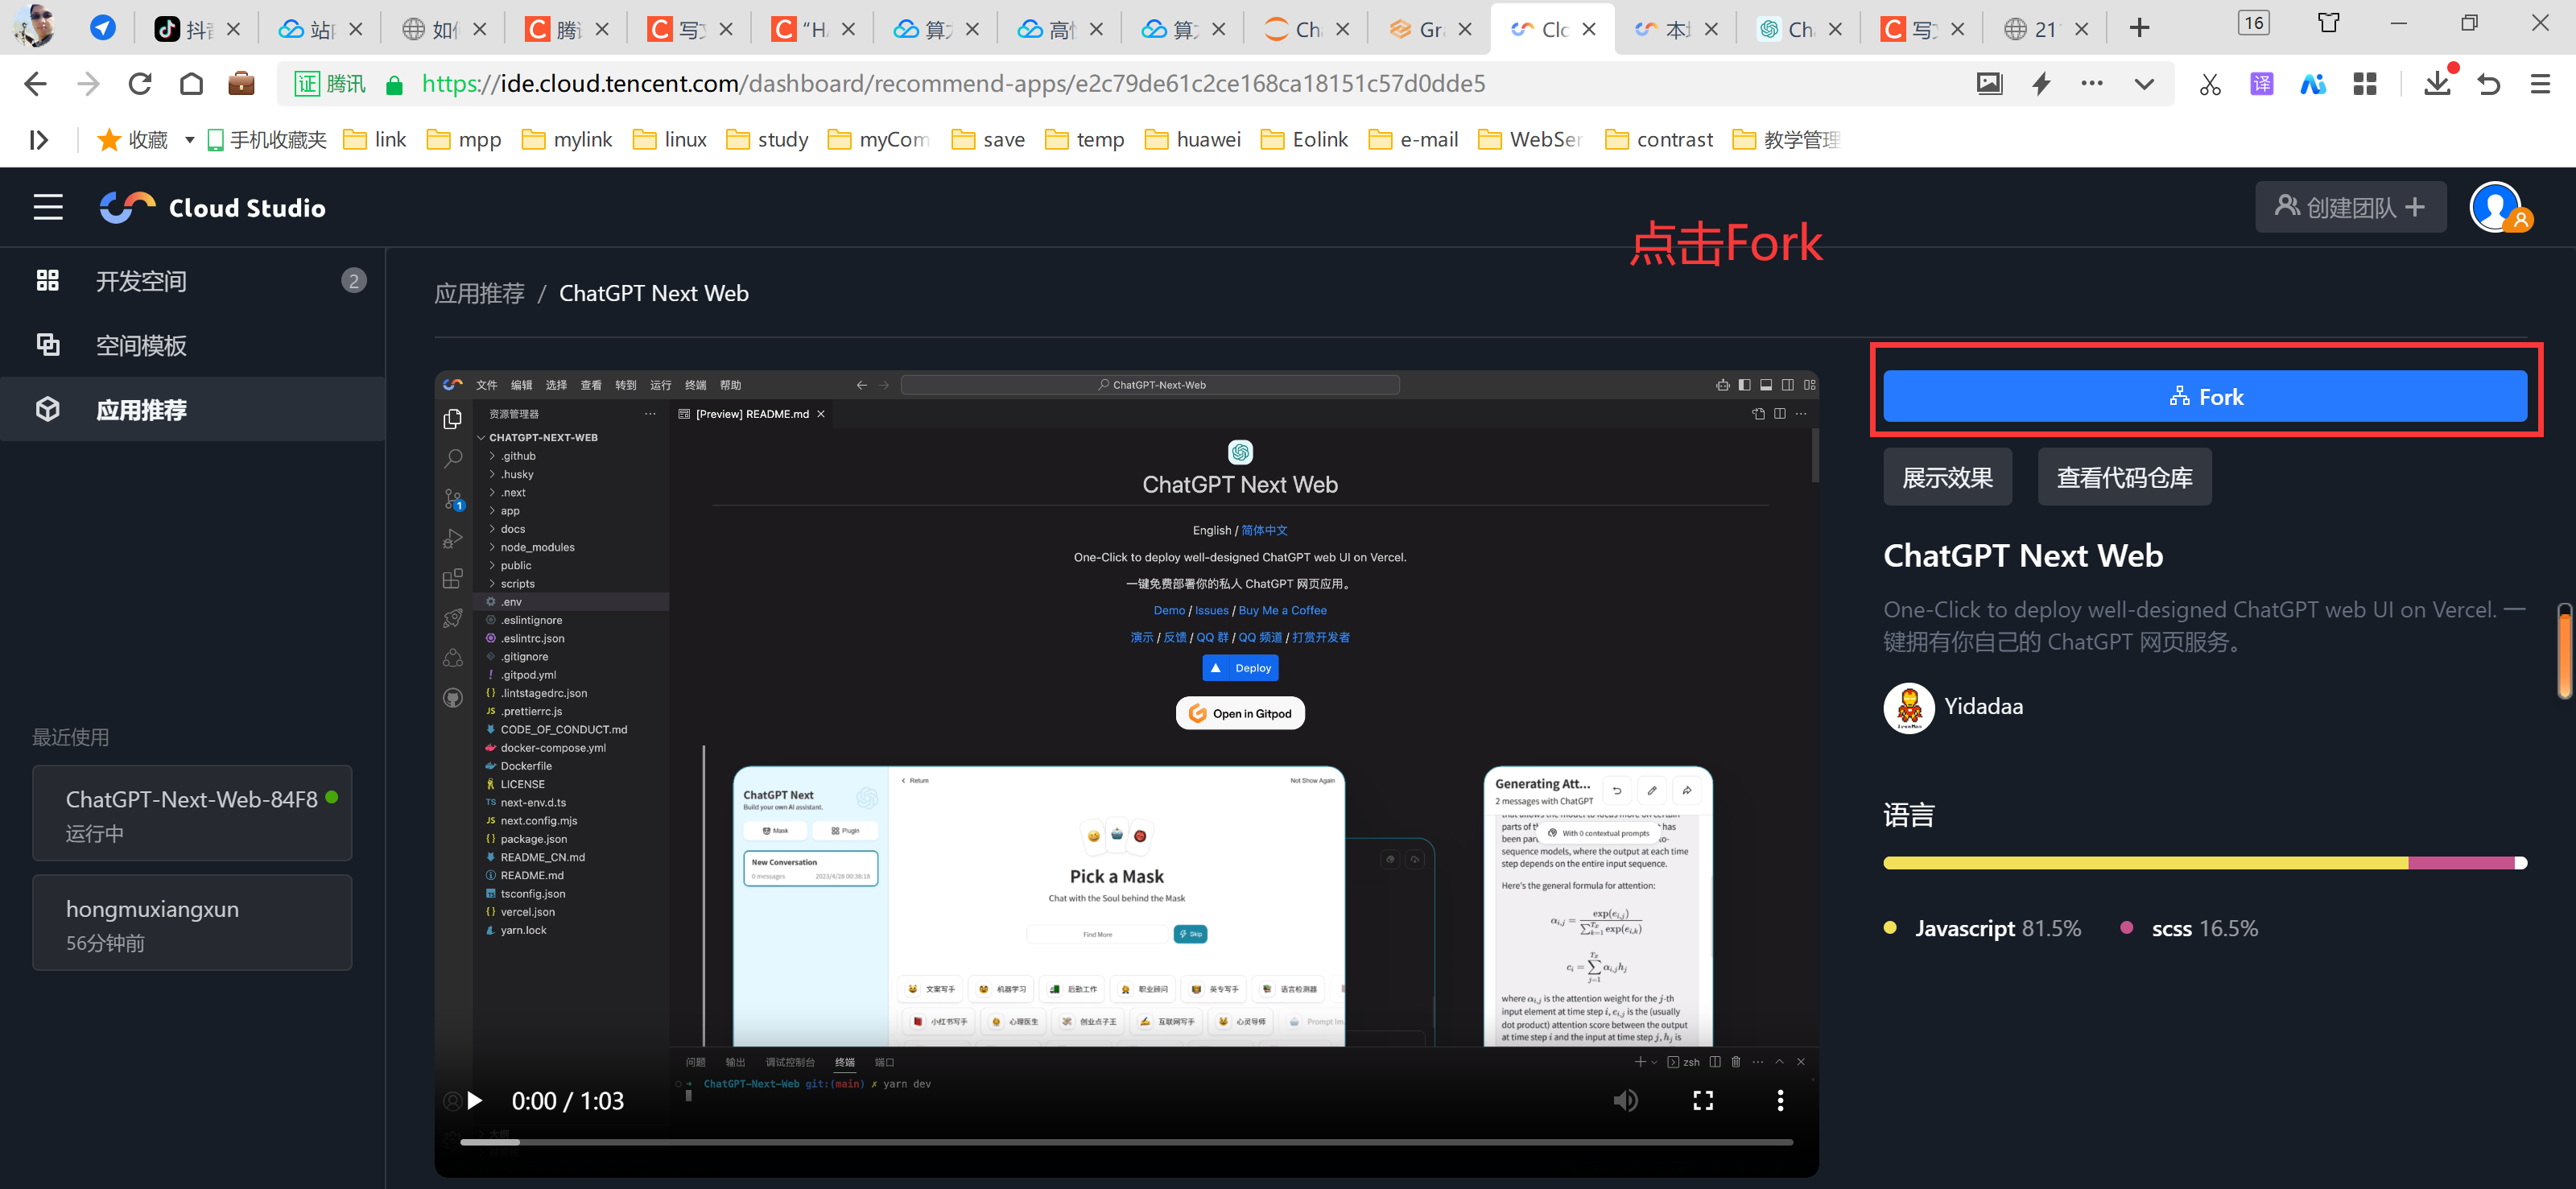Click the scissors screenshot icon

(2209, 84)
